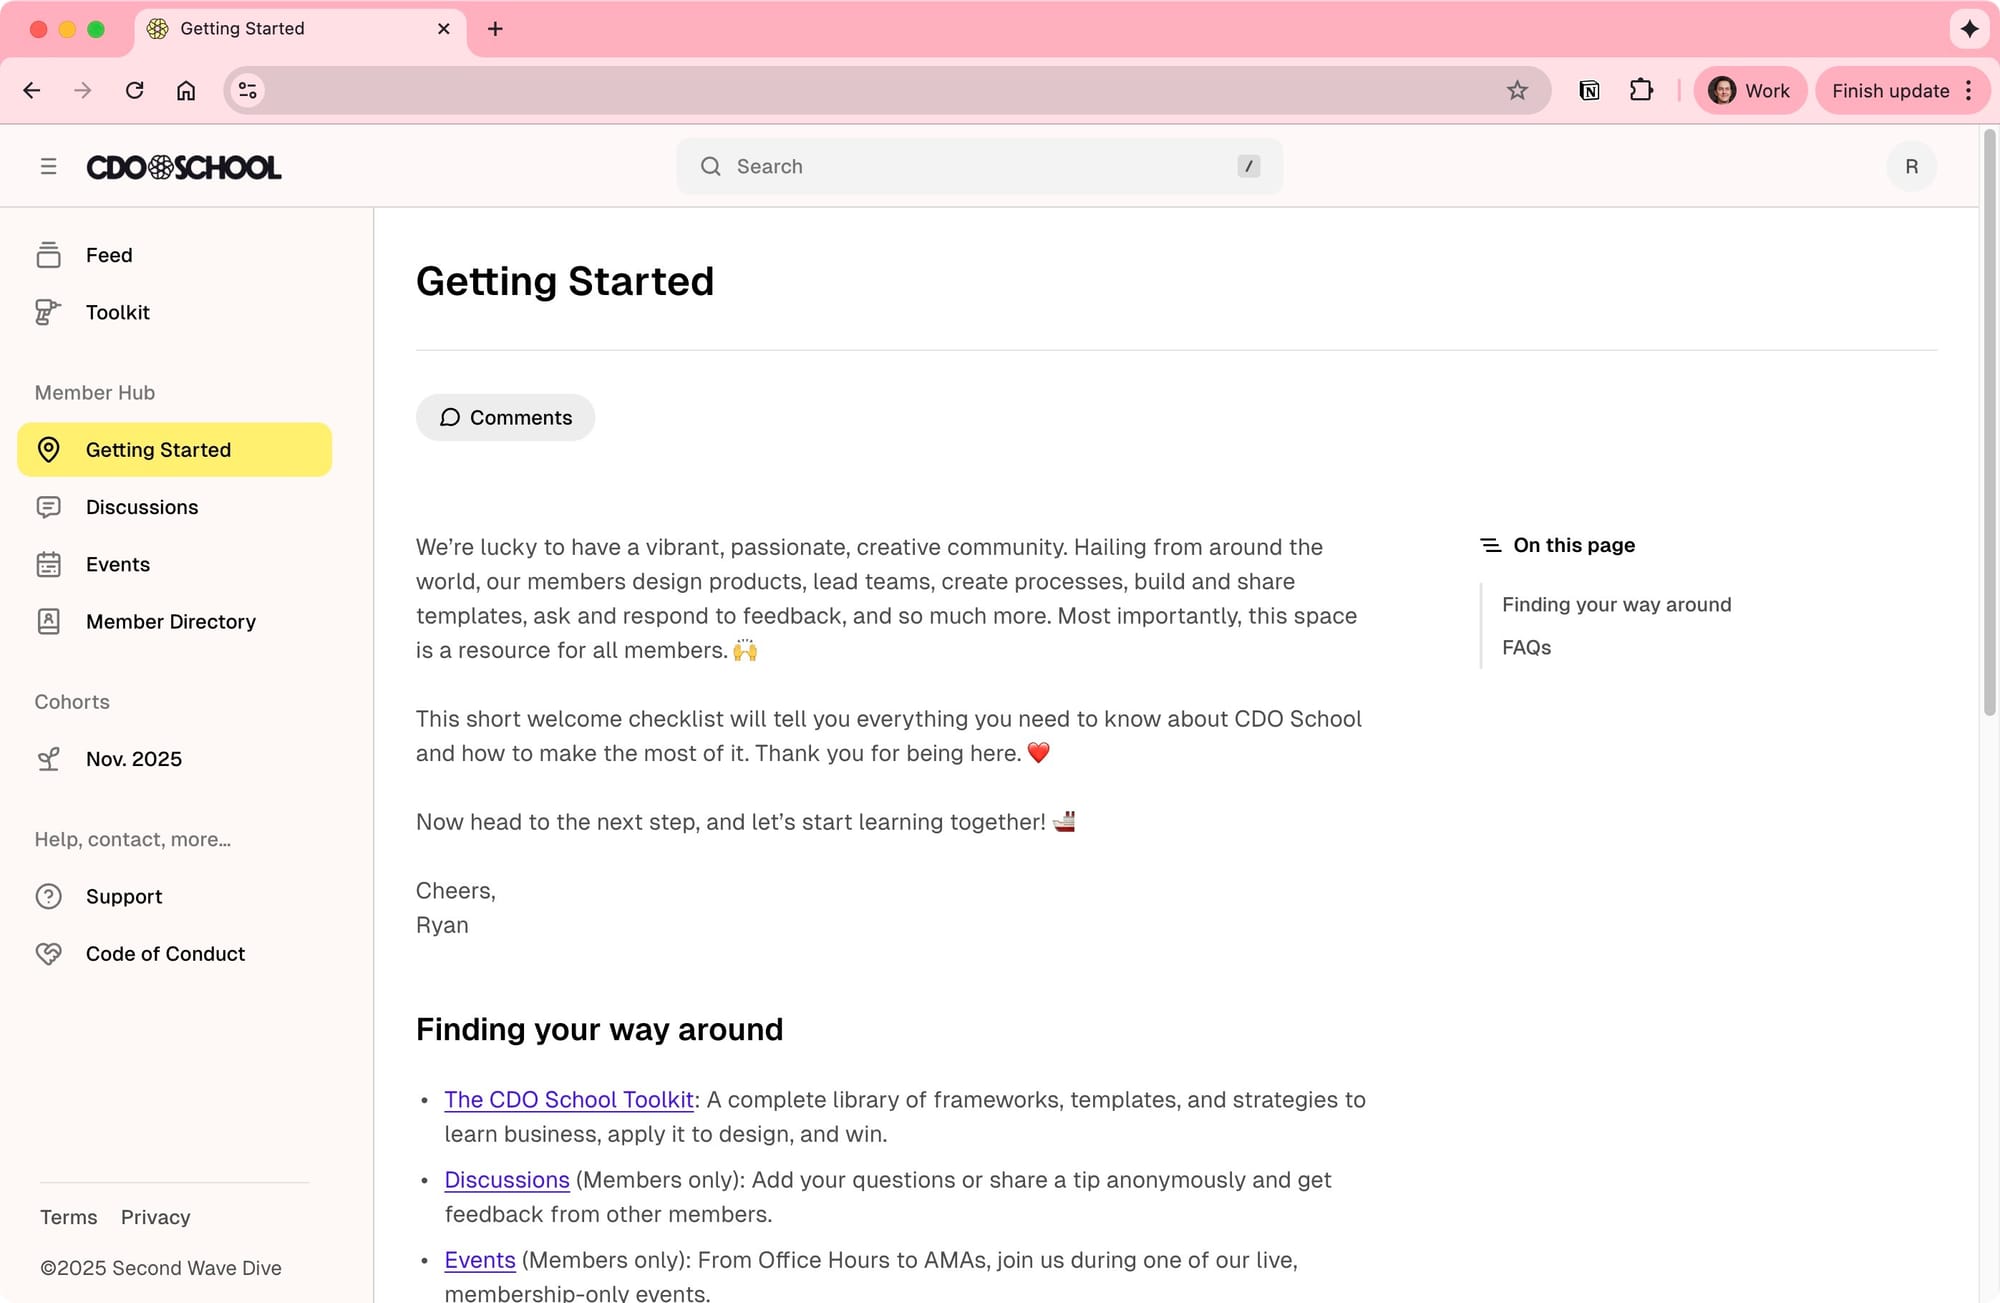Toggle the sidebar hamburger menu icon

[48, 166]
